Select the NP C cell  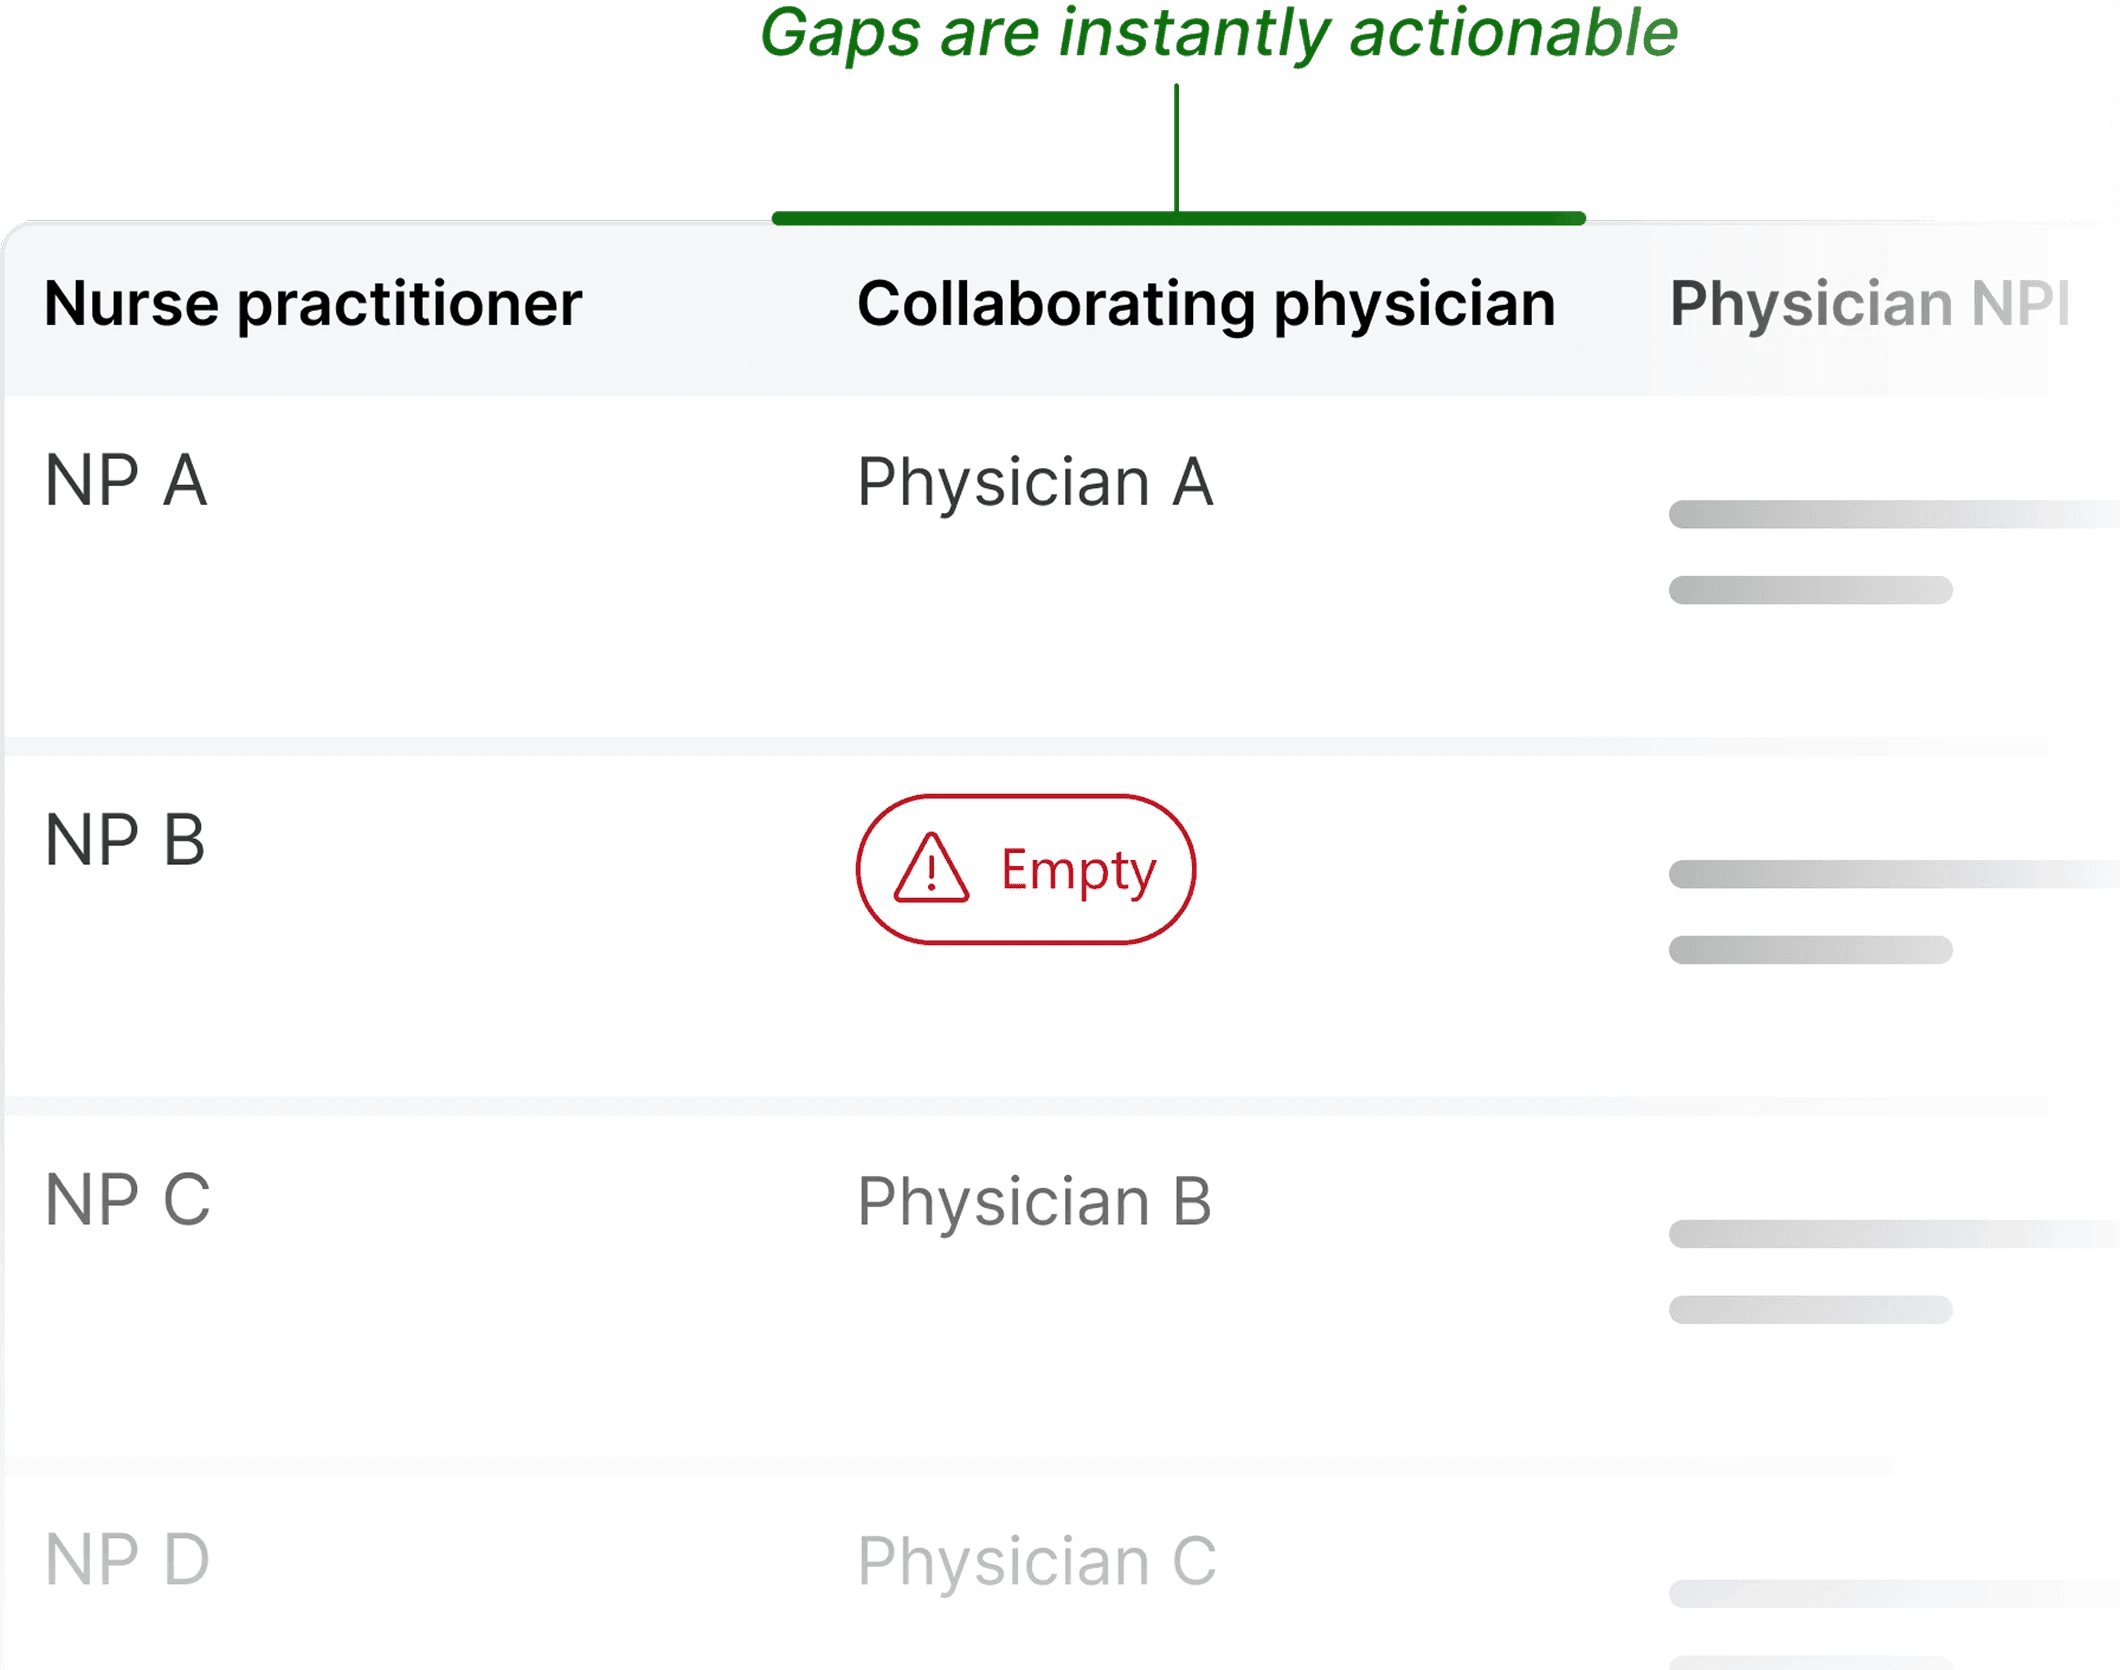coord(128,1199)
